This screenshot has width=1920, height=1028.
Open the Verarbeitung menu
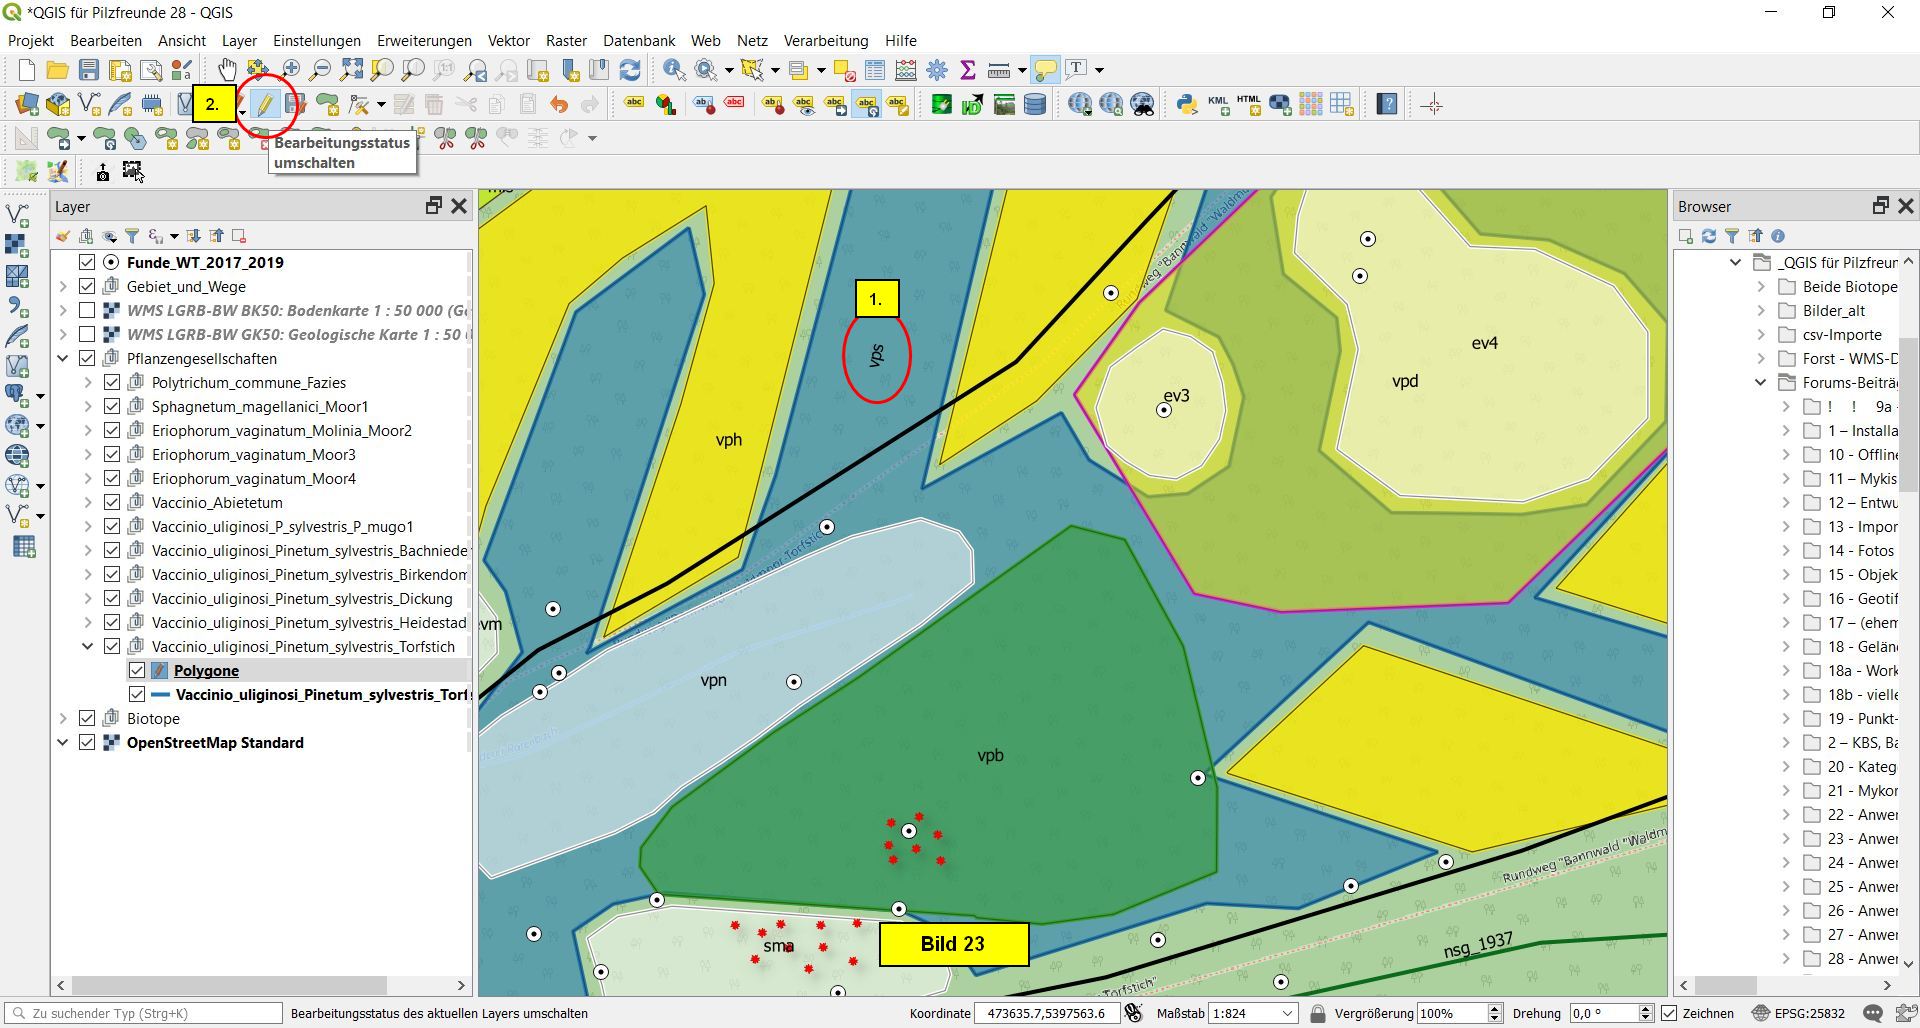[825, 41]
